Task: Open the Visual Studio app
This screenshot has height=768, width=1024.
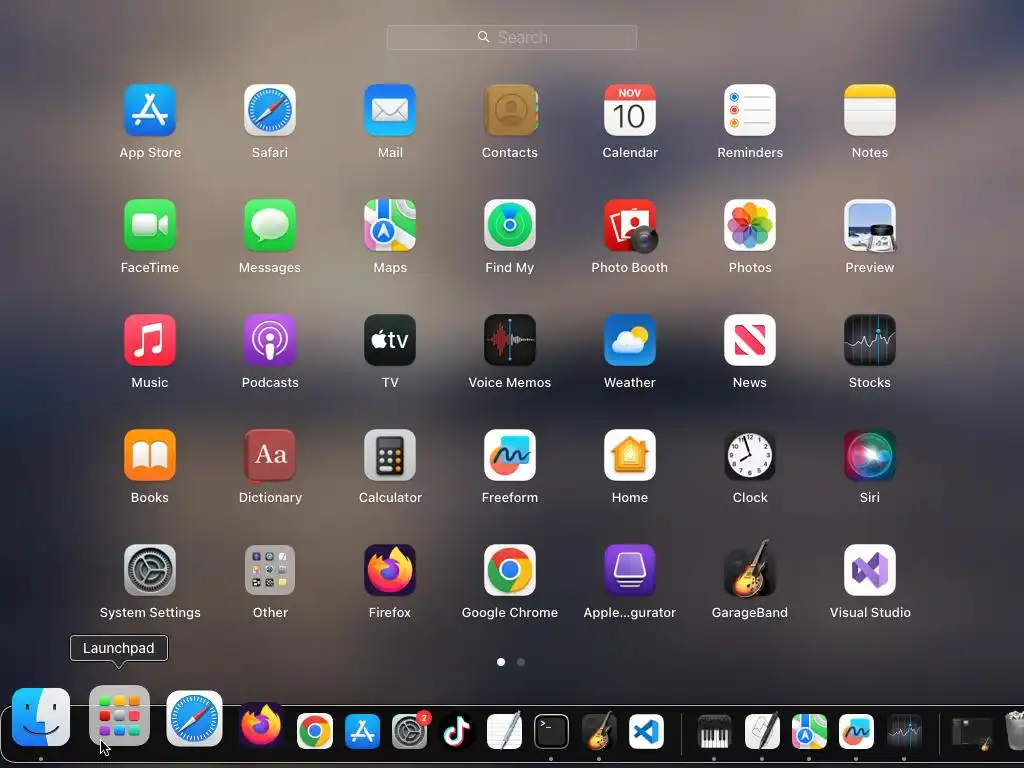Action: (870, 570)
